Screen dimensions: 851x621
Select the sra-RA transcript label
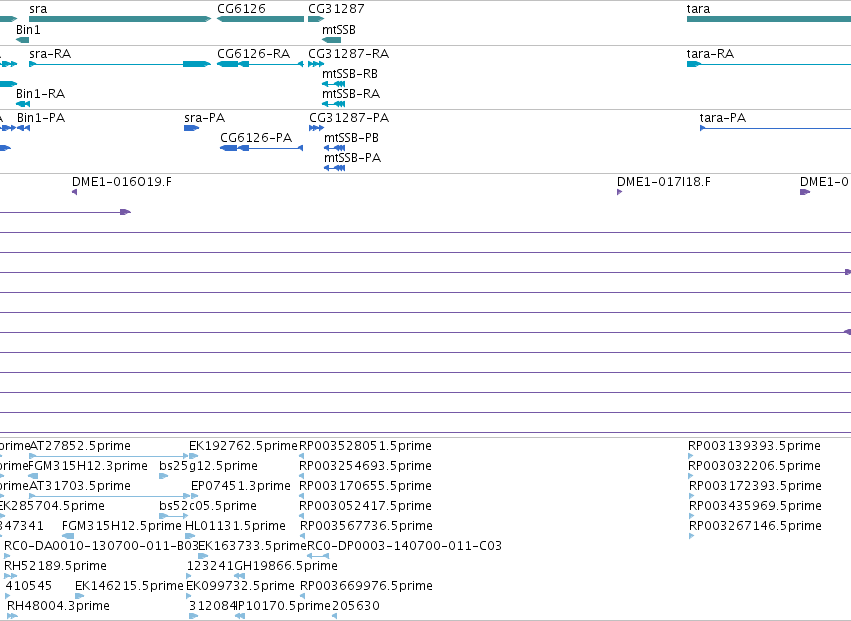pos(50,54)
